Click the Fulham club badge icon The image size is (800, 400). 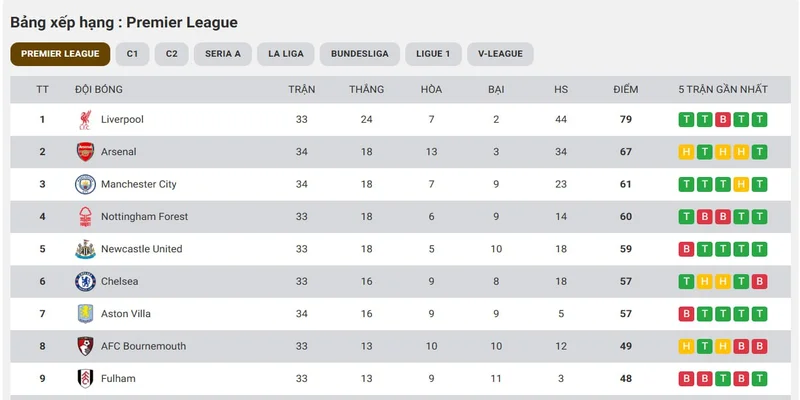pos(85,379)
